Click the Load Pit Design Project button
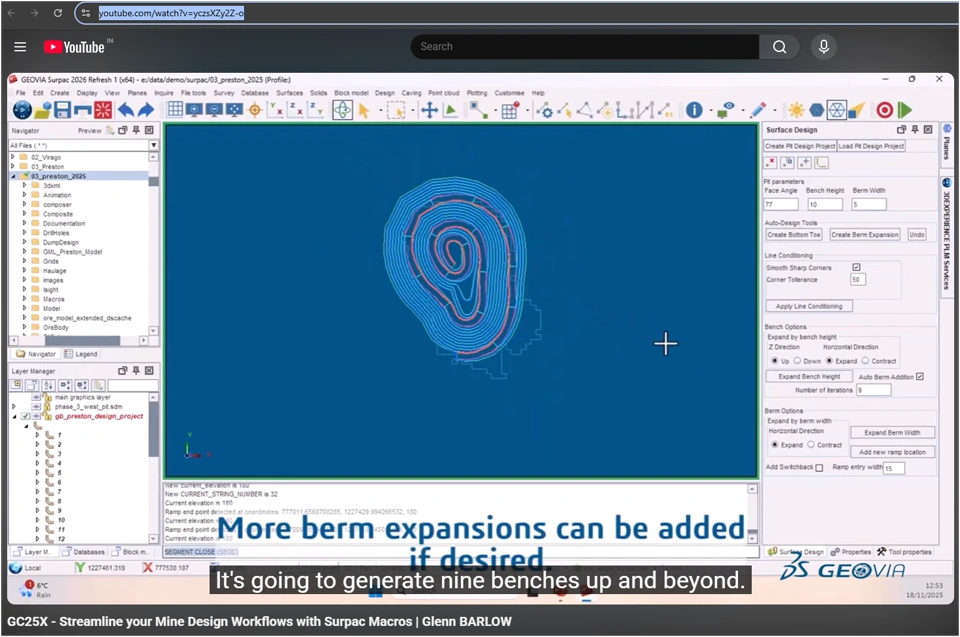This screenshot has width=960, height=637. point(871,146)
